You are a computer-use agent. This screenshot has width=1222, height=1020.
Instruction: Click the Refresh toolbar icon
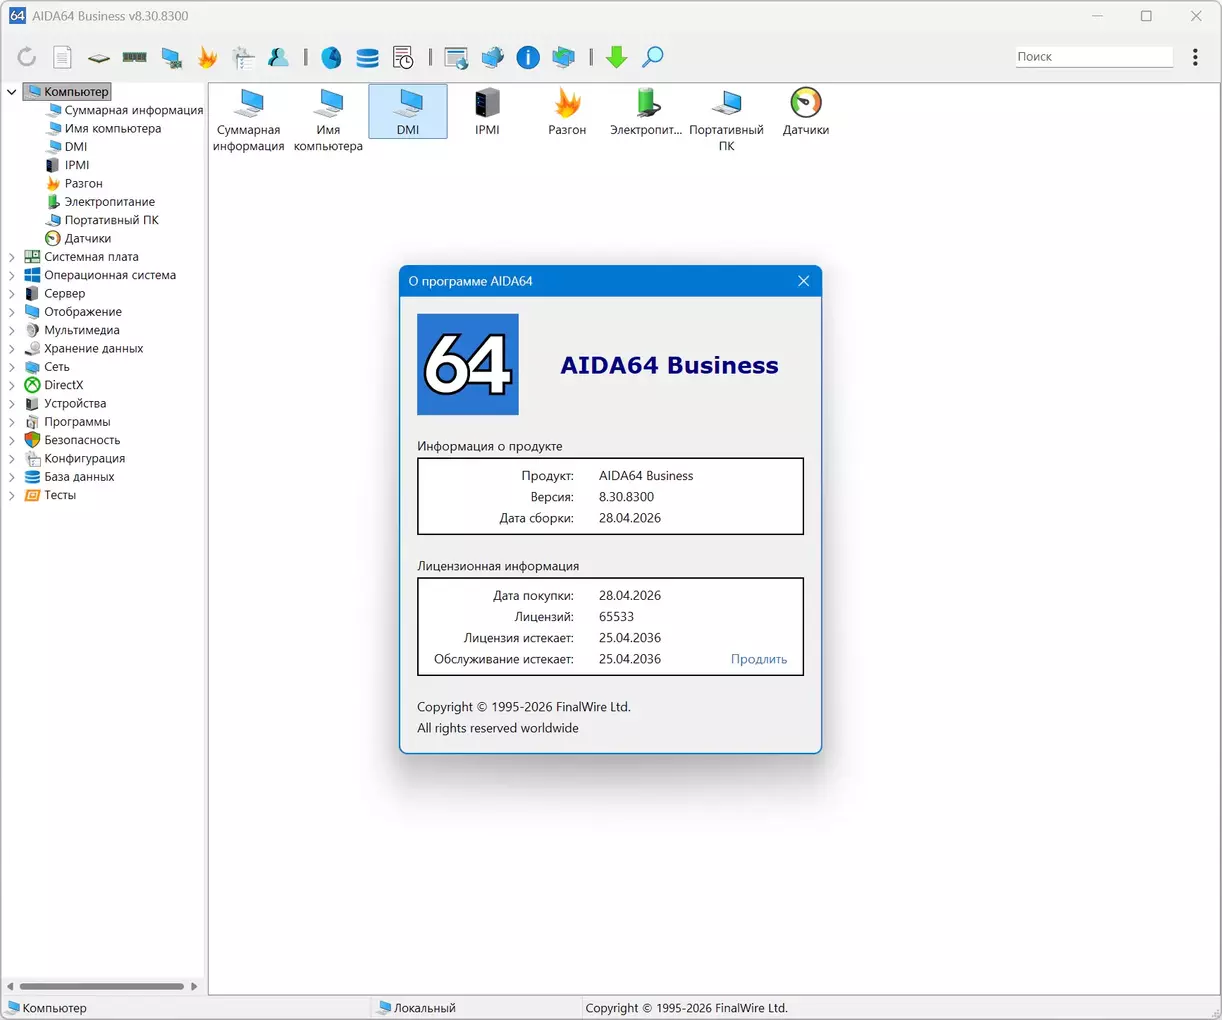coord(27,58)
